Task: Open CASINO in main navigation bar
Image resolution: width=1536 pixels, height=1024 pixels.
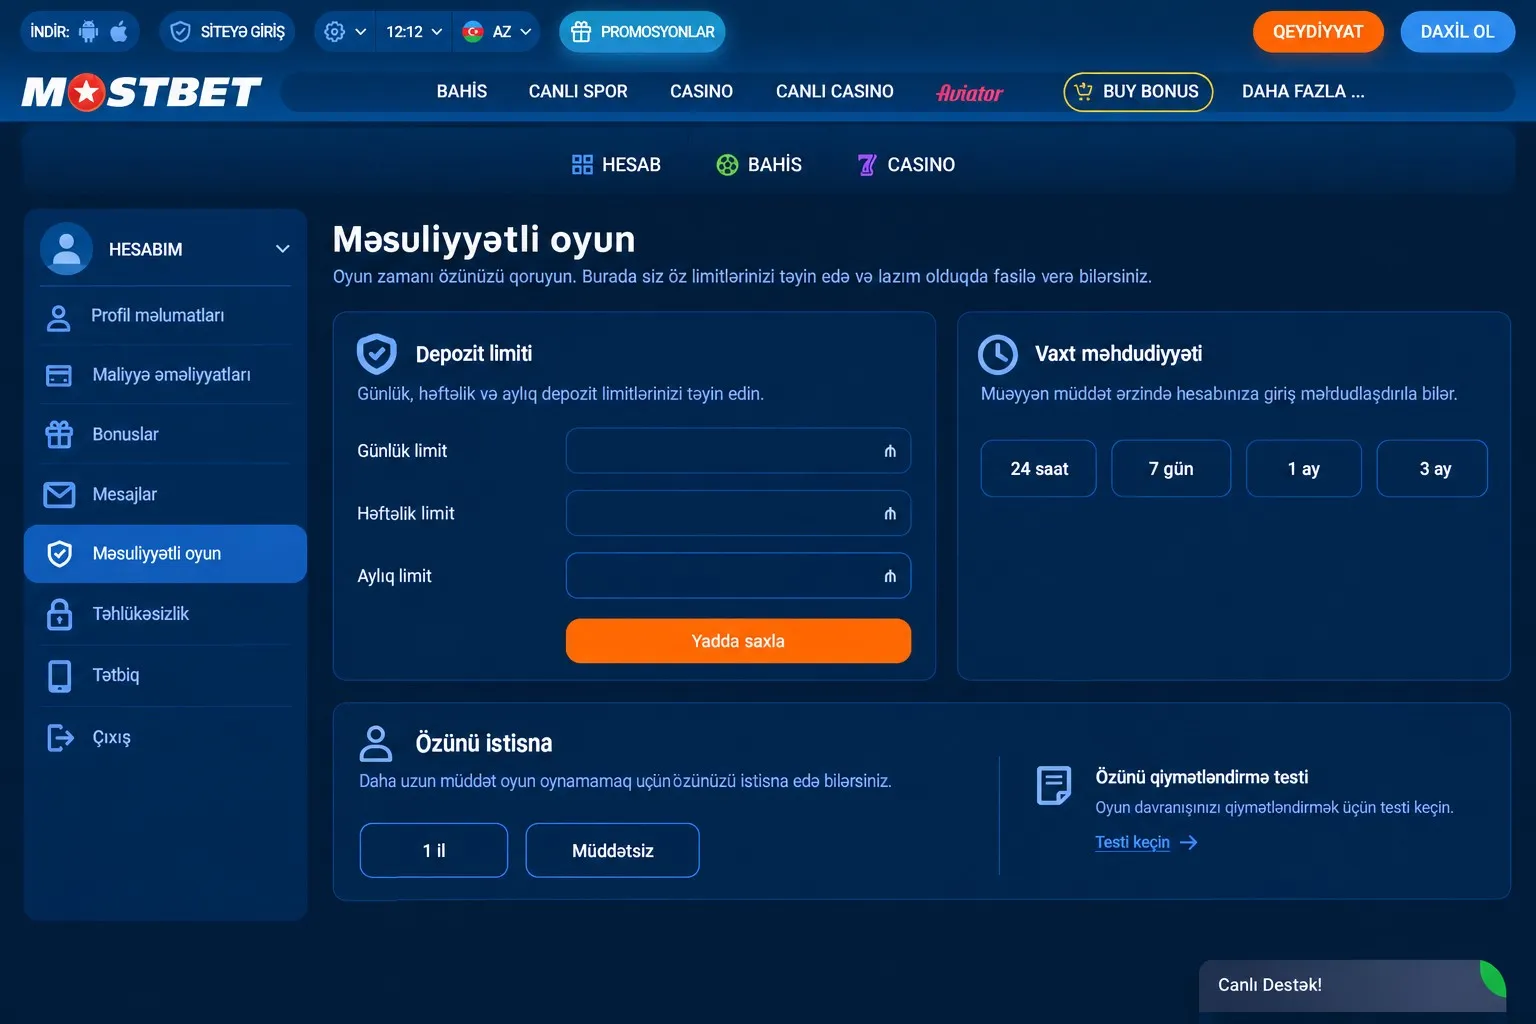Action: point(701,92)
